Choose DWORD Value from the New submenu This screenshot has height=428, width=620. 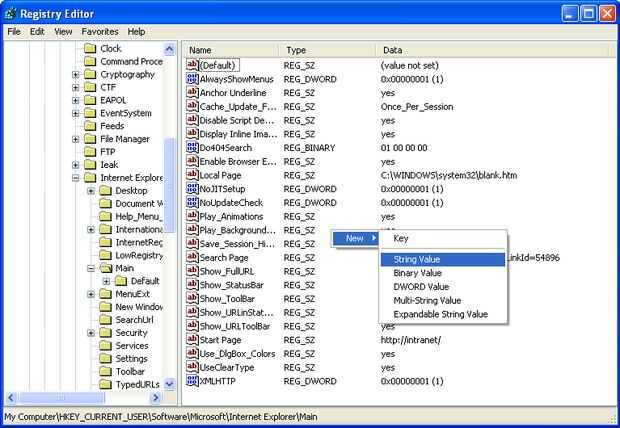pyautogui.click(x=443, y=287)
